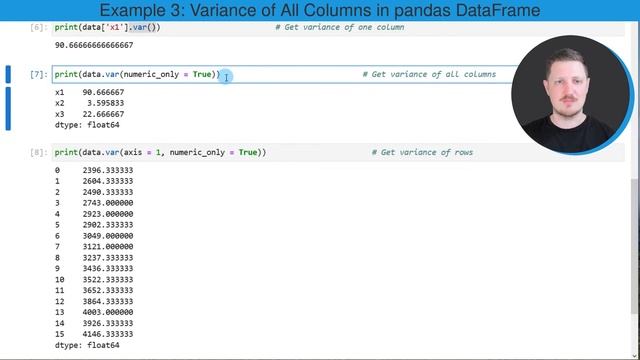Click the comment 'Get variance of all columns'
The height and width of the screenshot is (360, 640).
pyautogui.click(x=429, y=74)
